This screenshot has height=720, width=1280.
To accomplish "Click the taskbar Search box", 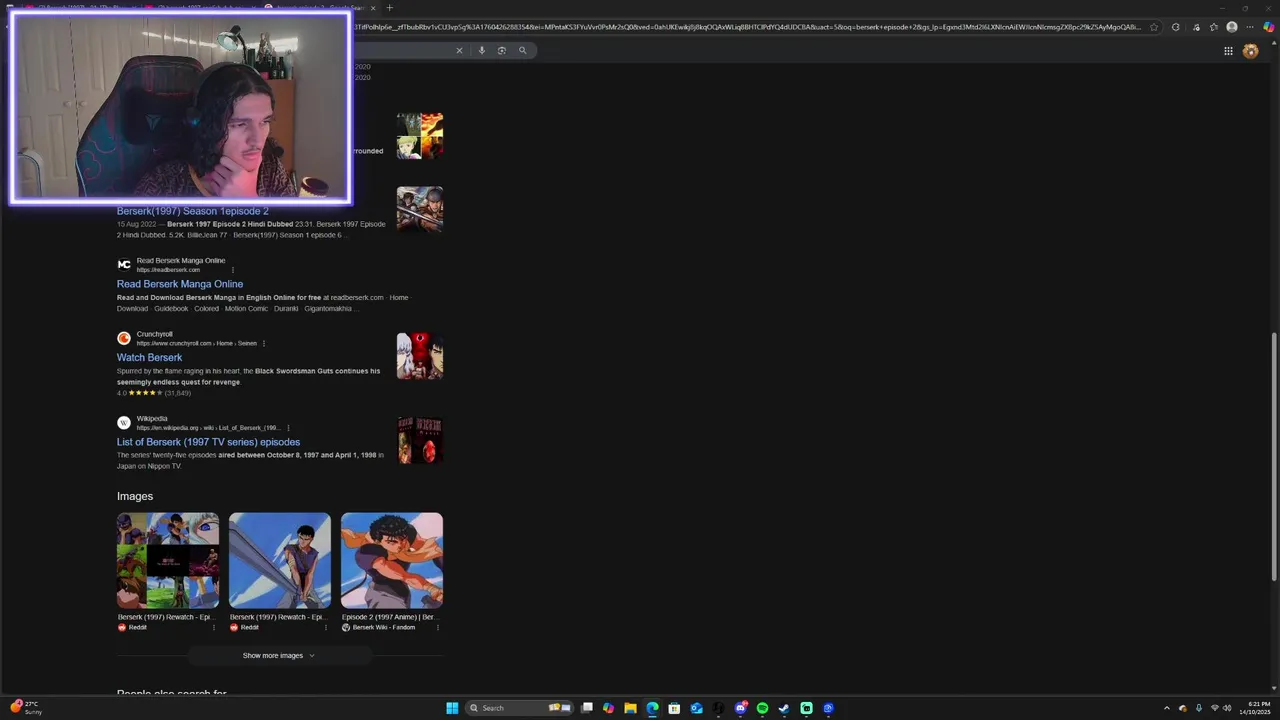I will tap(518, 708).
